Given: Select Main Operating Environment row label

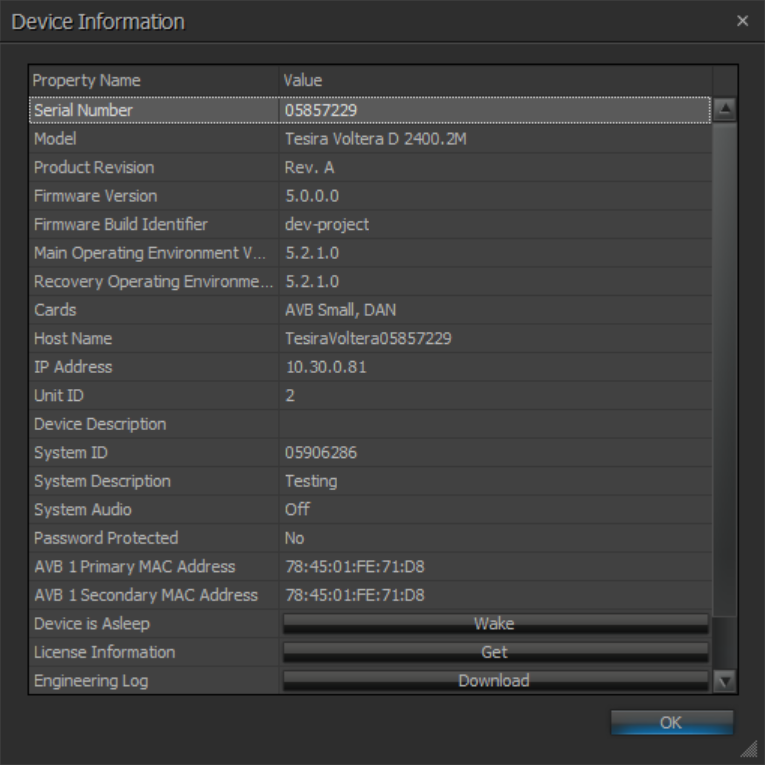Looking at the screenshot, I should (x=150, y=253).
